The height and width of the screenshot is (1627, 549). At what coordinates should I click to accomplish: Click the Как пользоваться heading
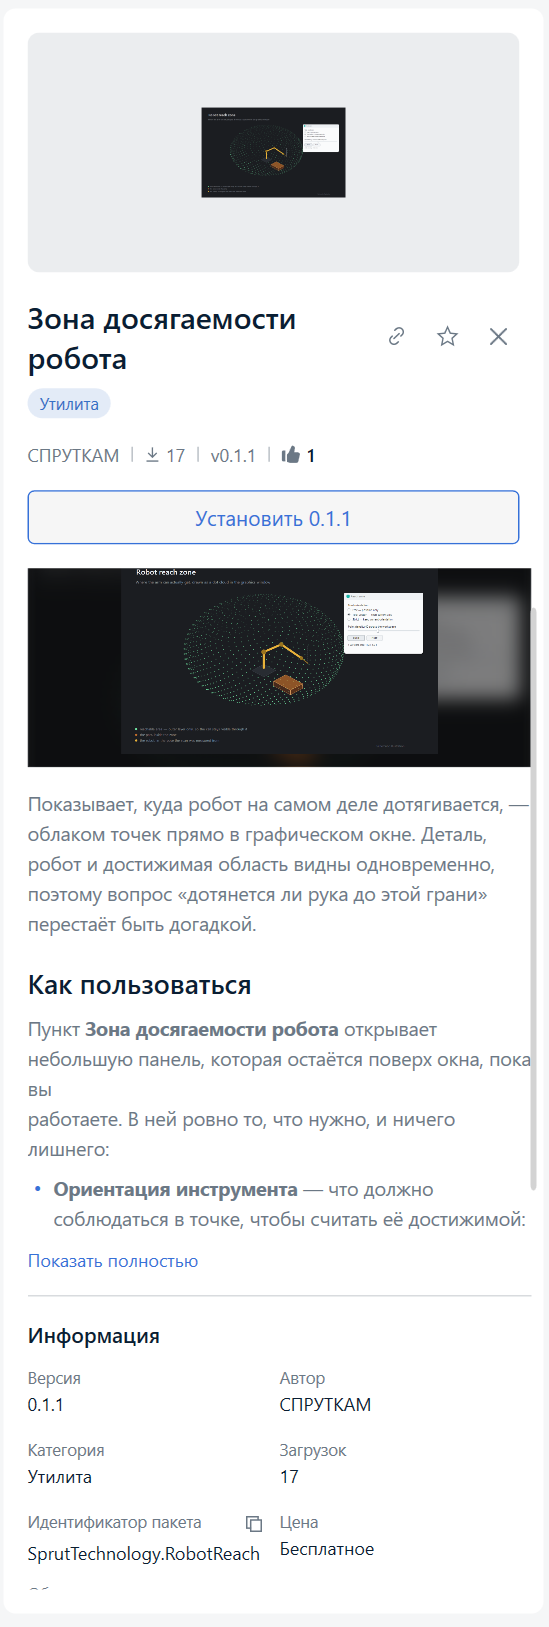tap(139, 985)
